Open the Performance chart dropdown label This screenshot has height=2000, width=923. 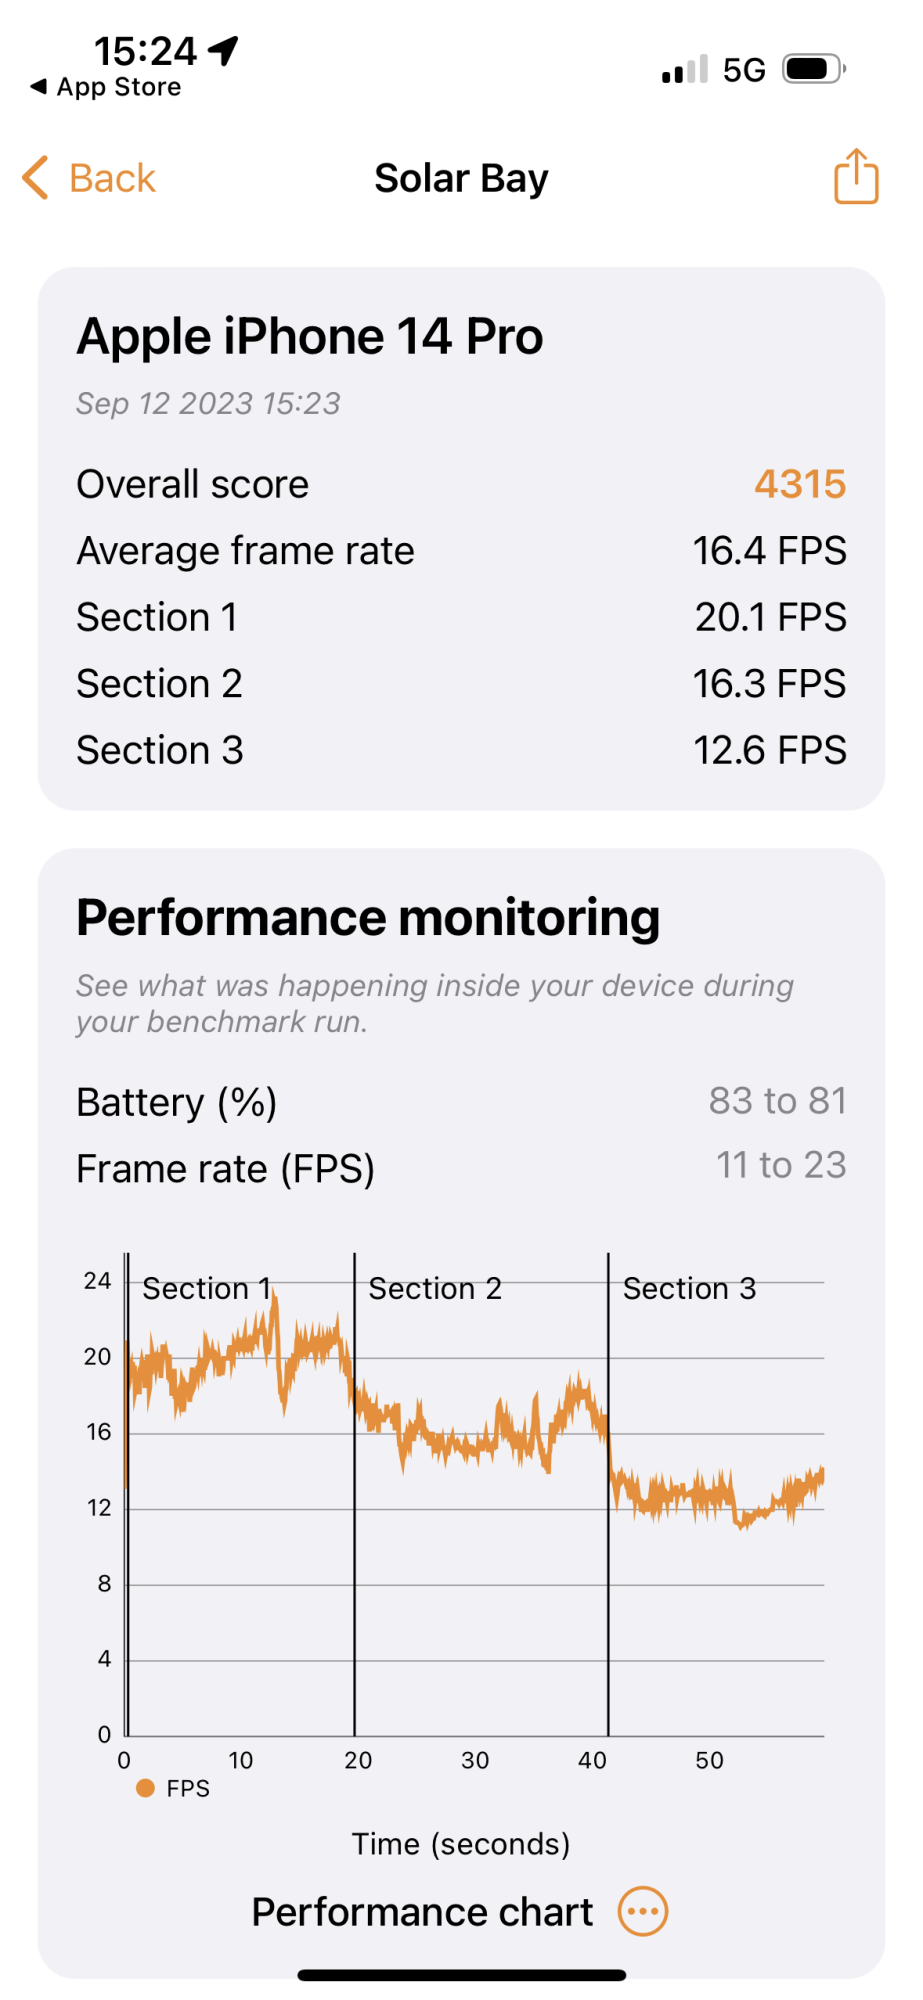[x=422, y=1912]
